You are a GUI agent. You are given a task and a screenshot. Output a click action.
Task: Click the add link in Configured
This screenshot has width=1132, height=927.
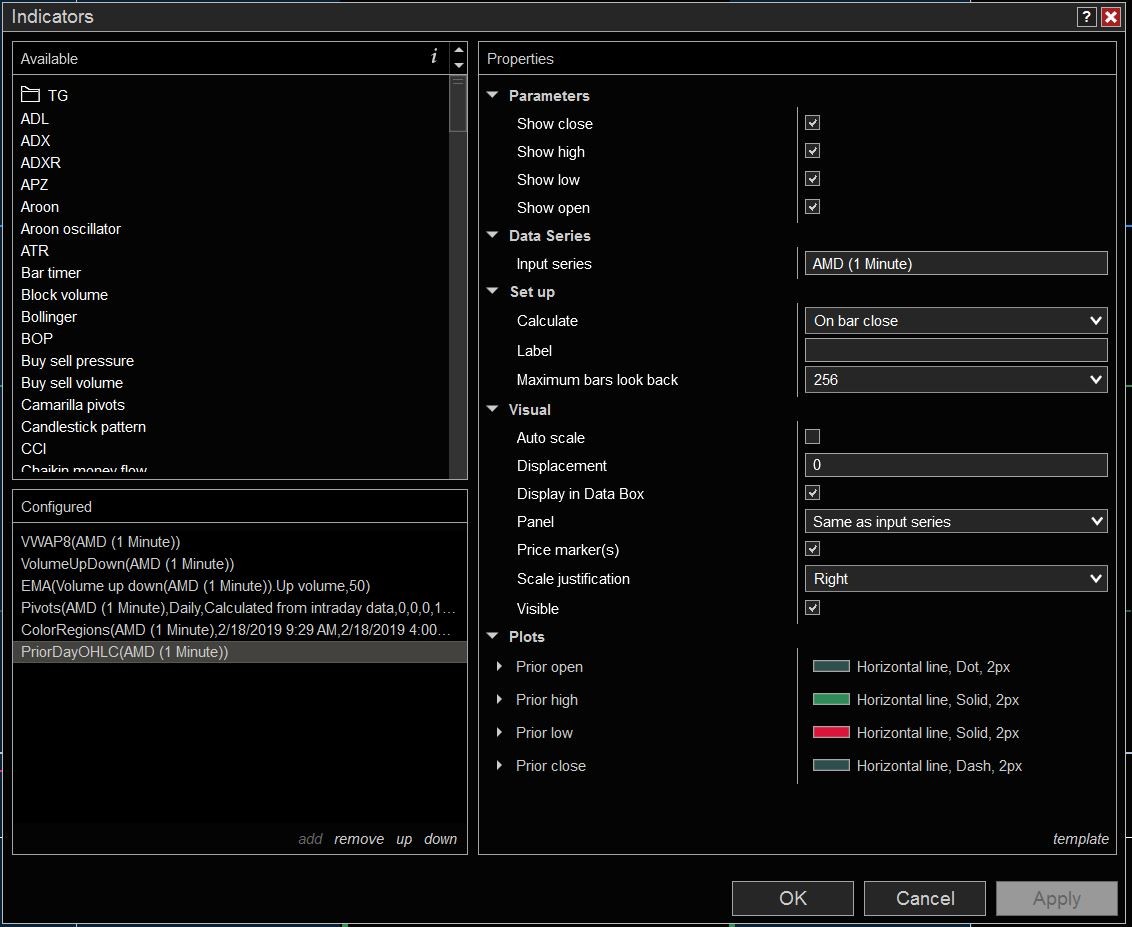pos(310,839)
